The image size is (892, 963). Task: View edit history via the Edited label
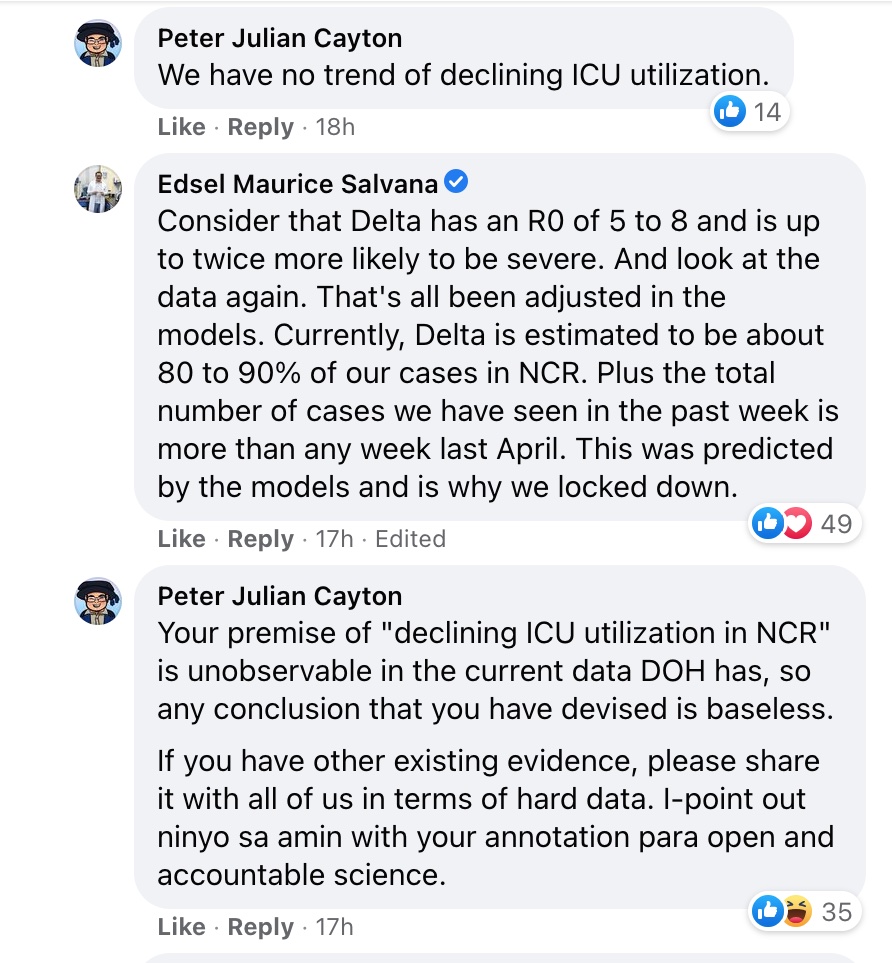click(410, 539)
